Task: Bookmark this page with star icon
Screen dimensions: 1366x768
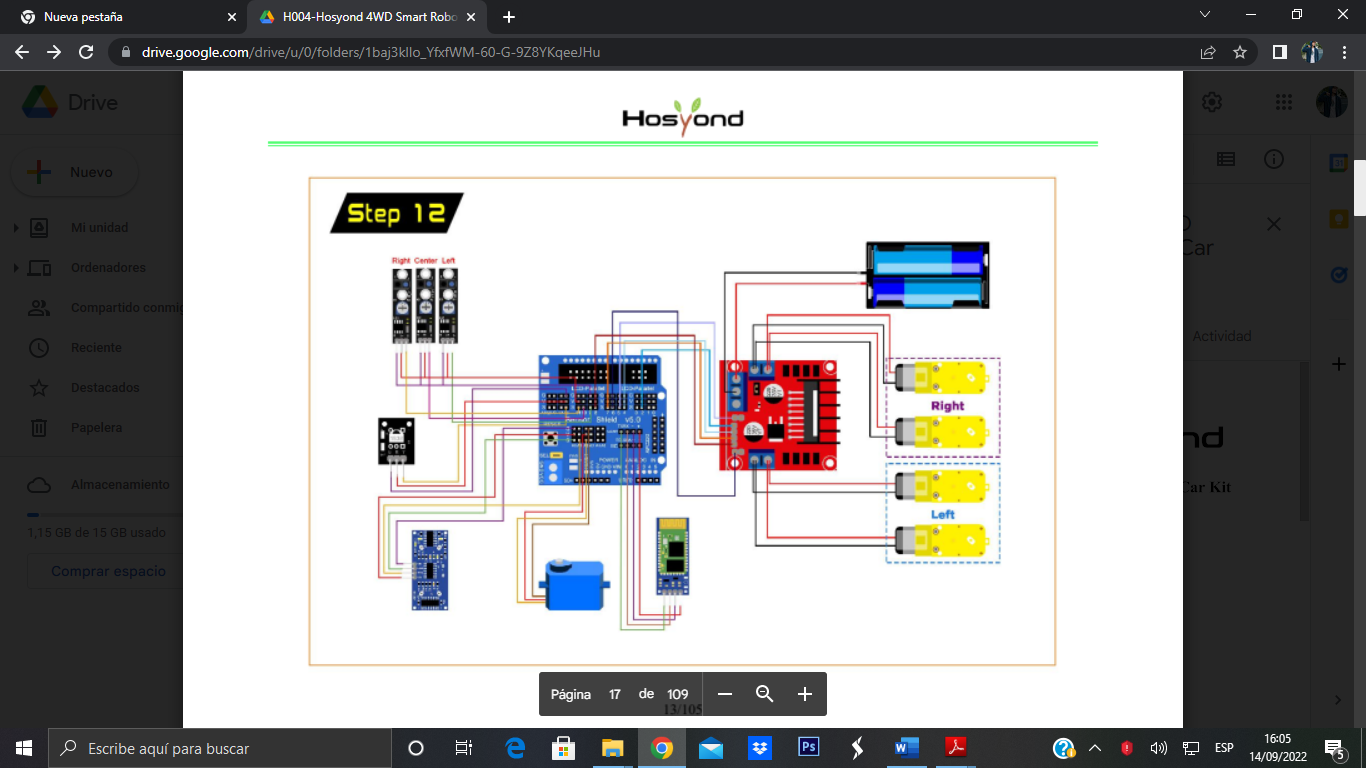Action: point(1240,52)
